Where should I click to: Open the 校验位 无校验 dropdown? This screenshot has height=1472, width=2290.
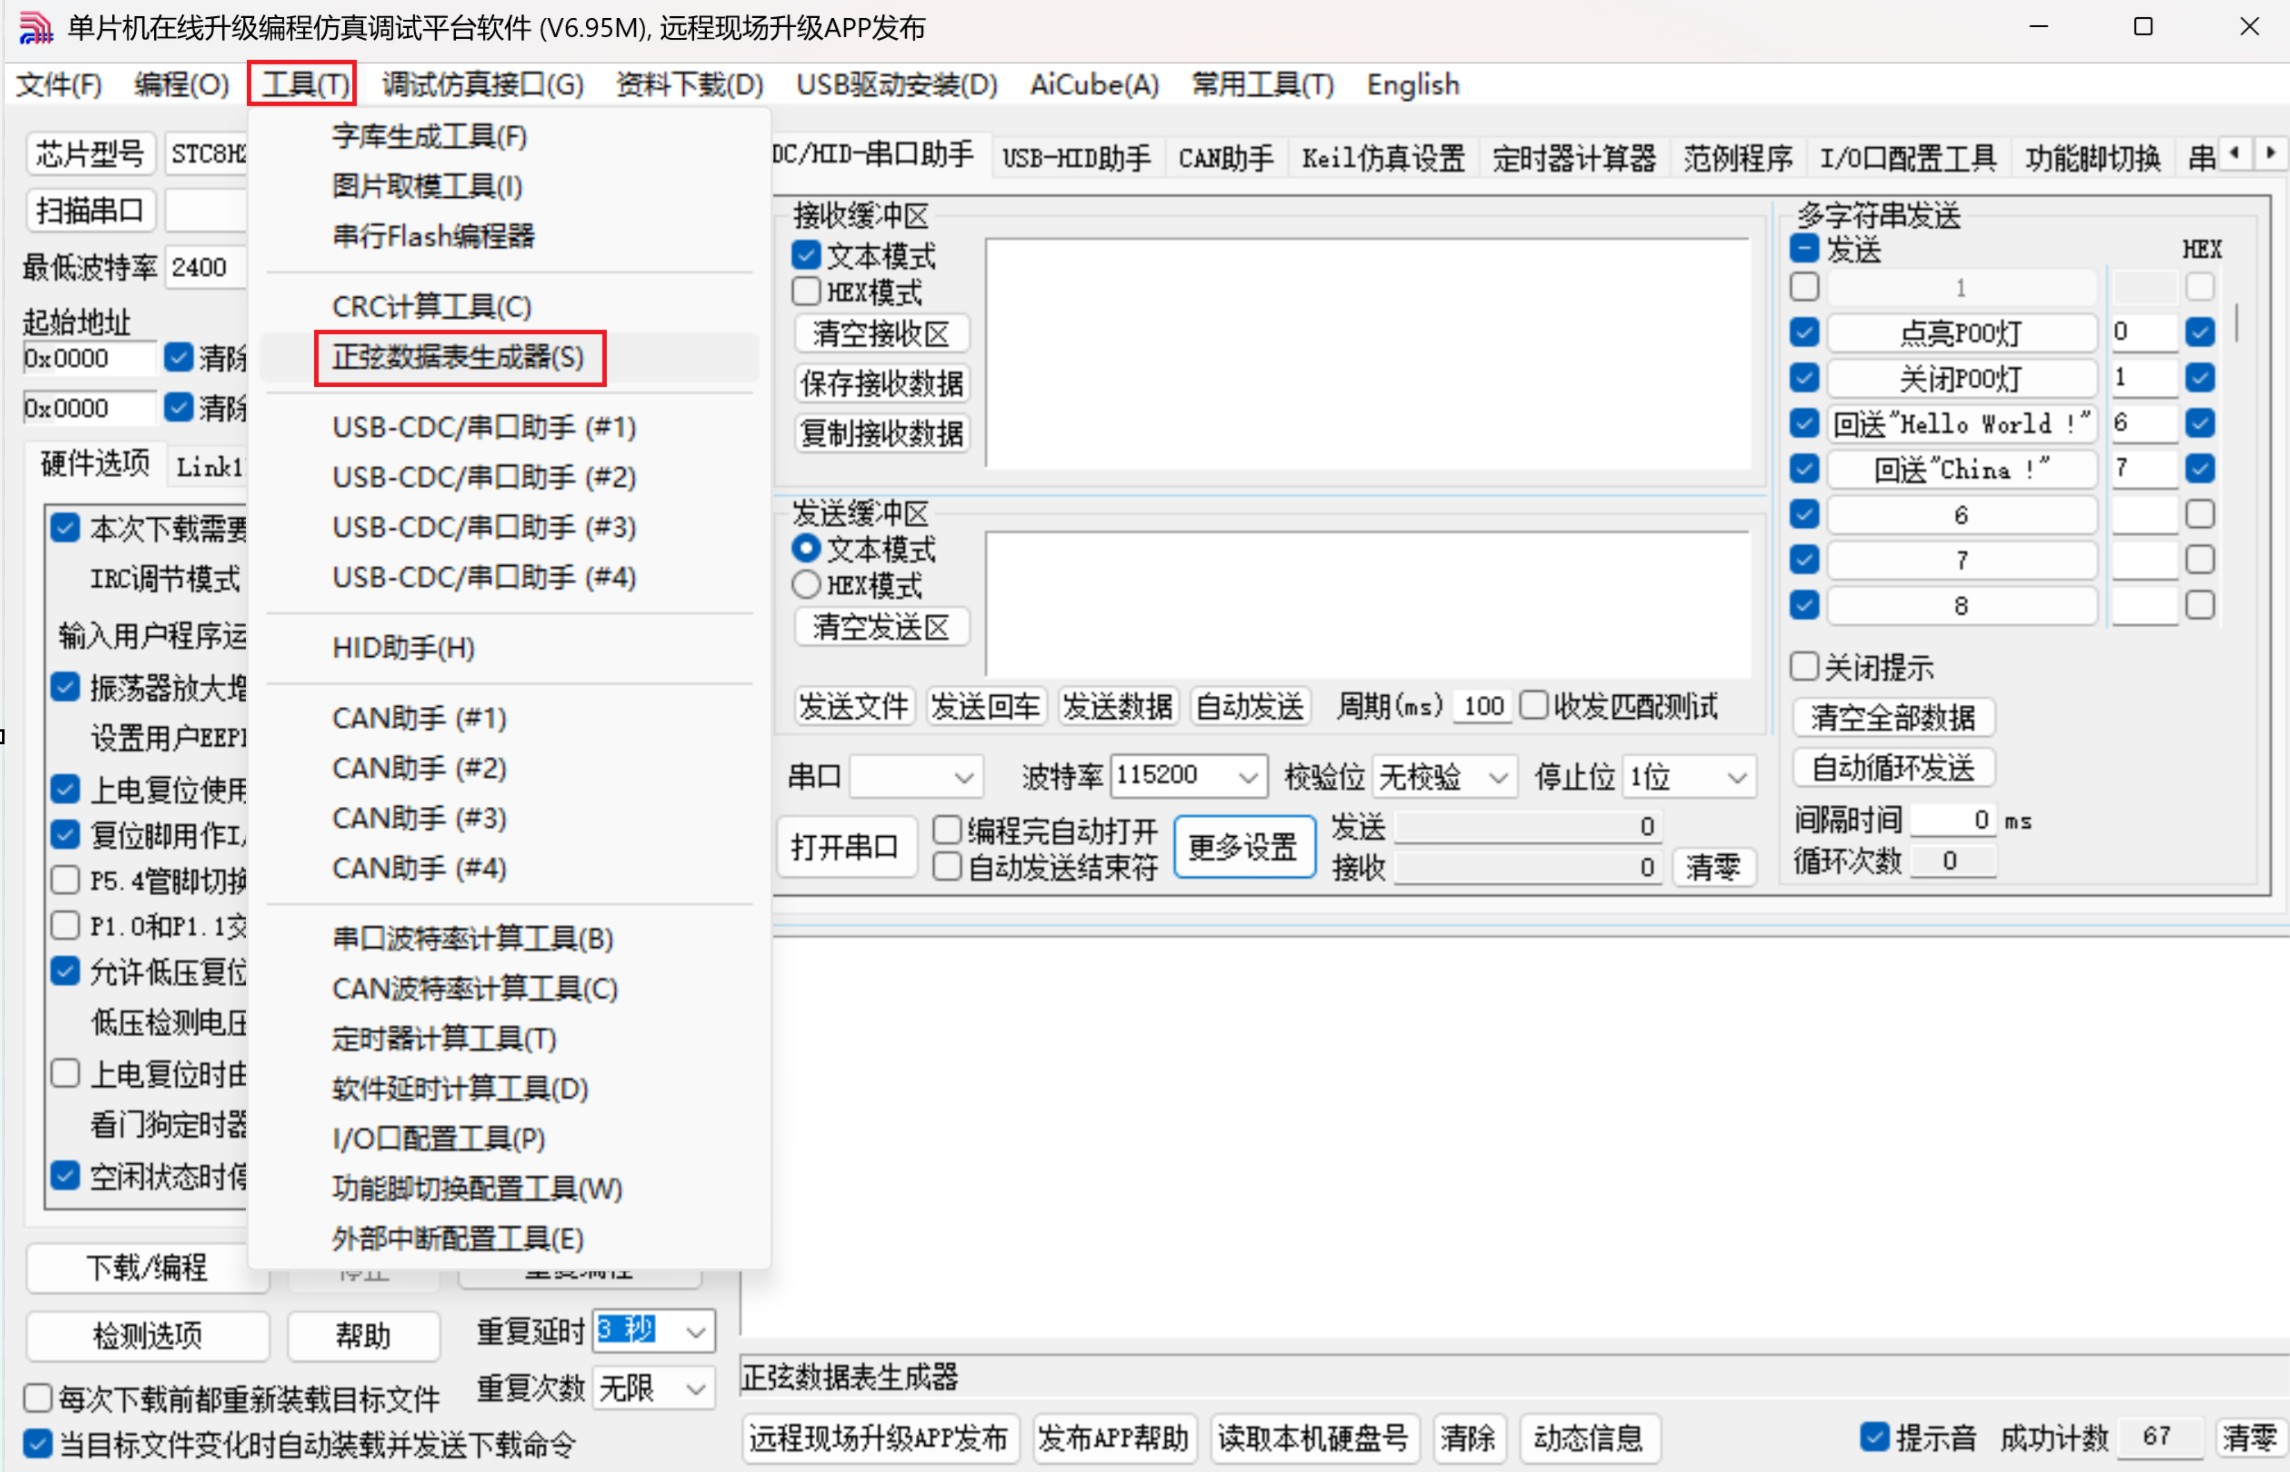point(1444,776)
